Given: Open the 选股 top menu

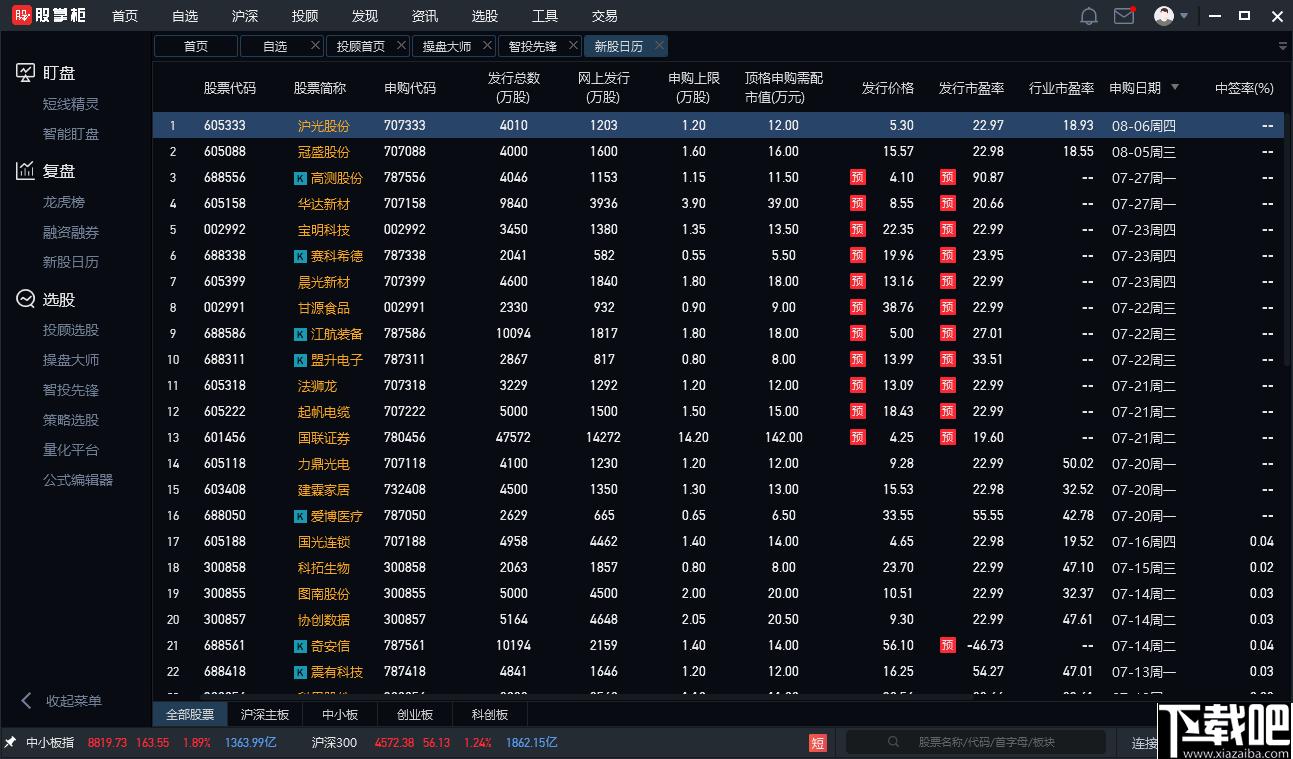Looking at the screenshot, I should coord(485,16).
